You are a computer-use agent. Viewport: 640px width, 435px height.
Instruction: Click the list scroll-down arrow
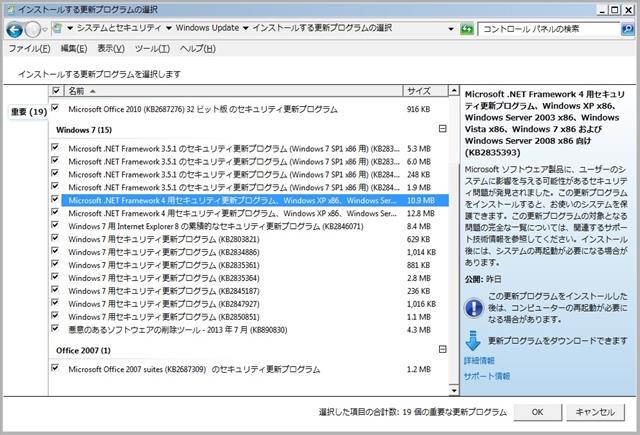pyautogui.click(x=454, y=391)
